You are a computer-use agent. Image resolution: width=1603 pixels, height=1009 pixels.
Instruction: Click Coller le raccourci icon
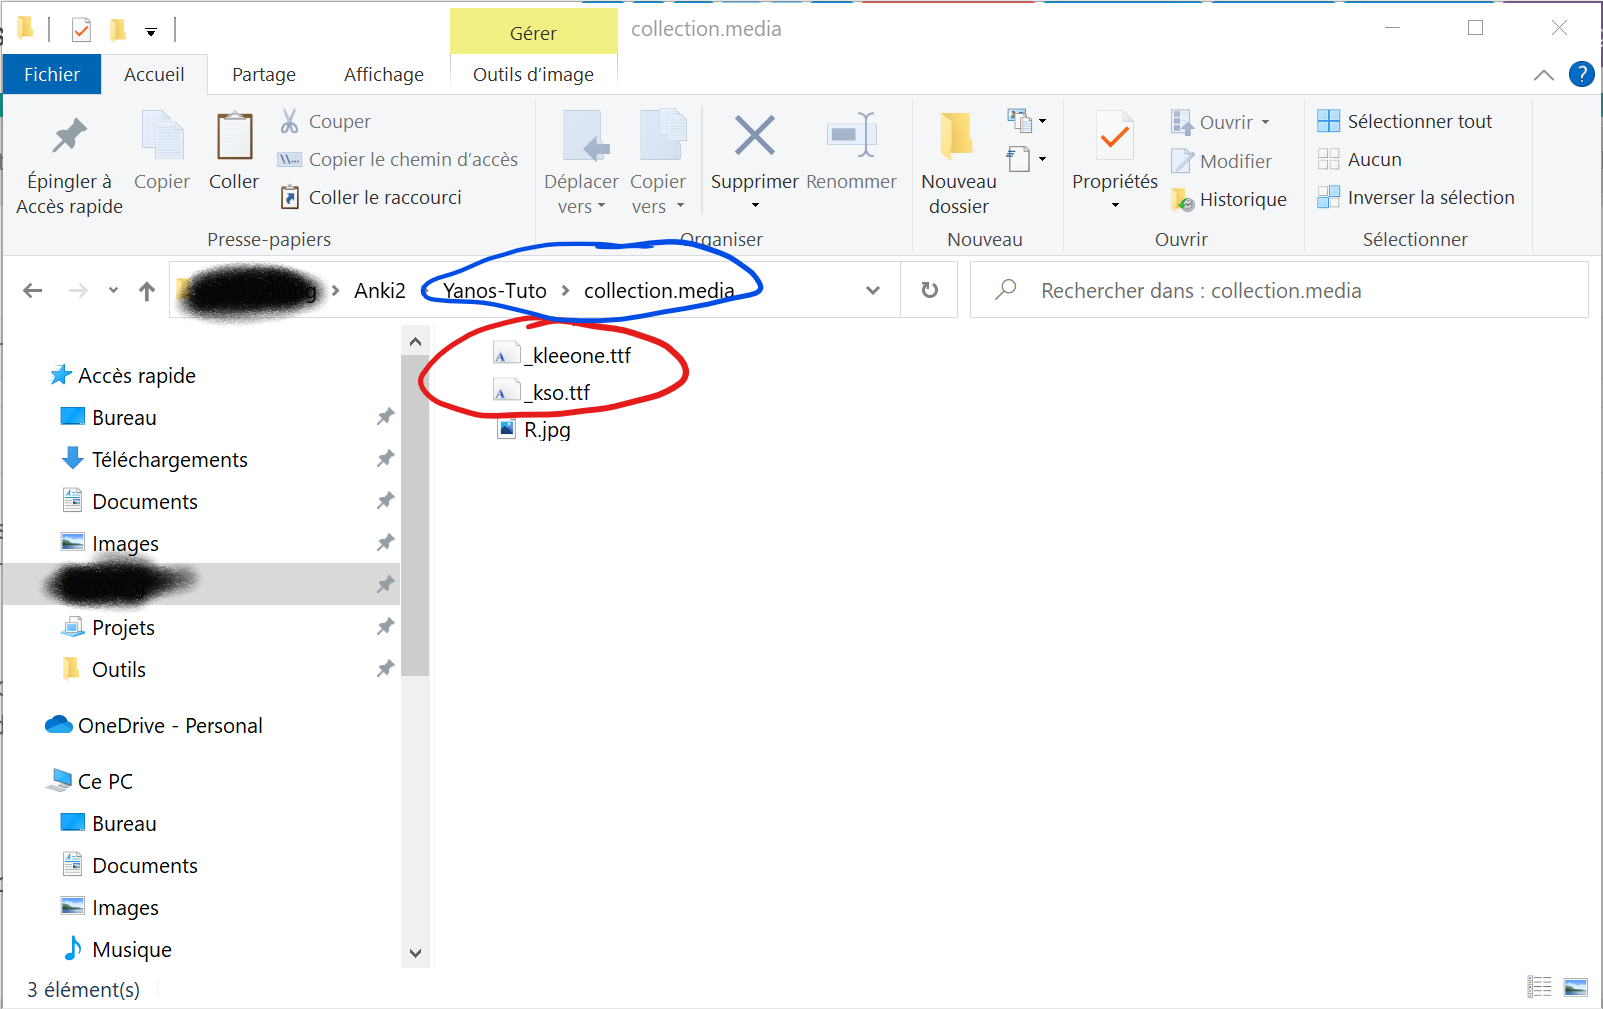290,196
